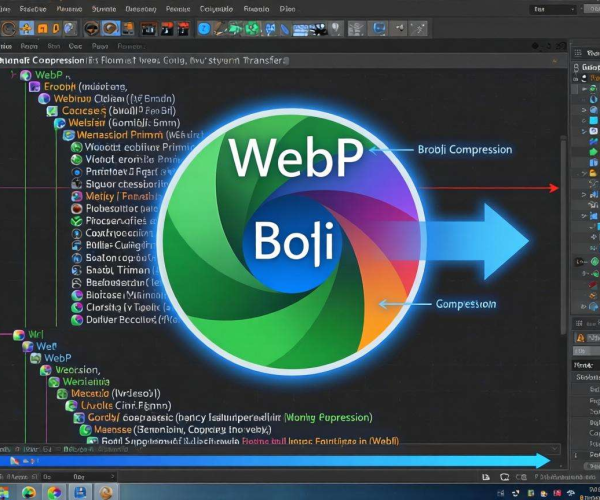Open the blue window list toolbar icon
This screenshot has width=600, height=500.
pyautogui.click(x=301, y=29)
